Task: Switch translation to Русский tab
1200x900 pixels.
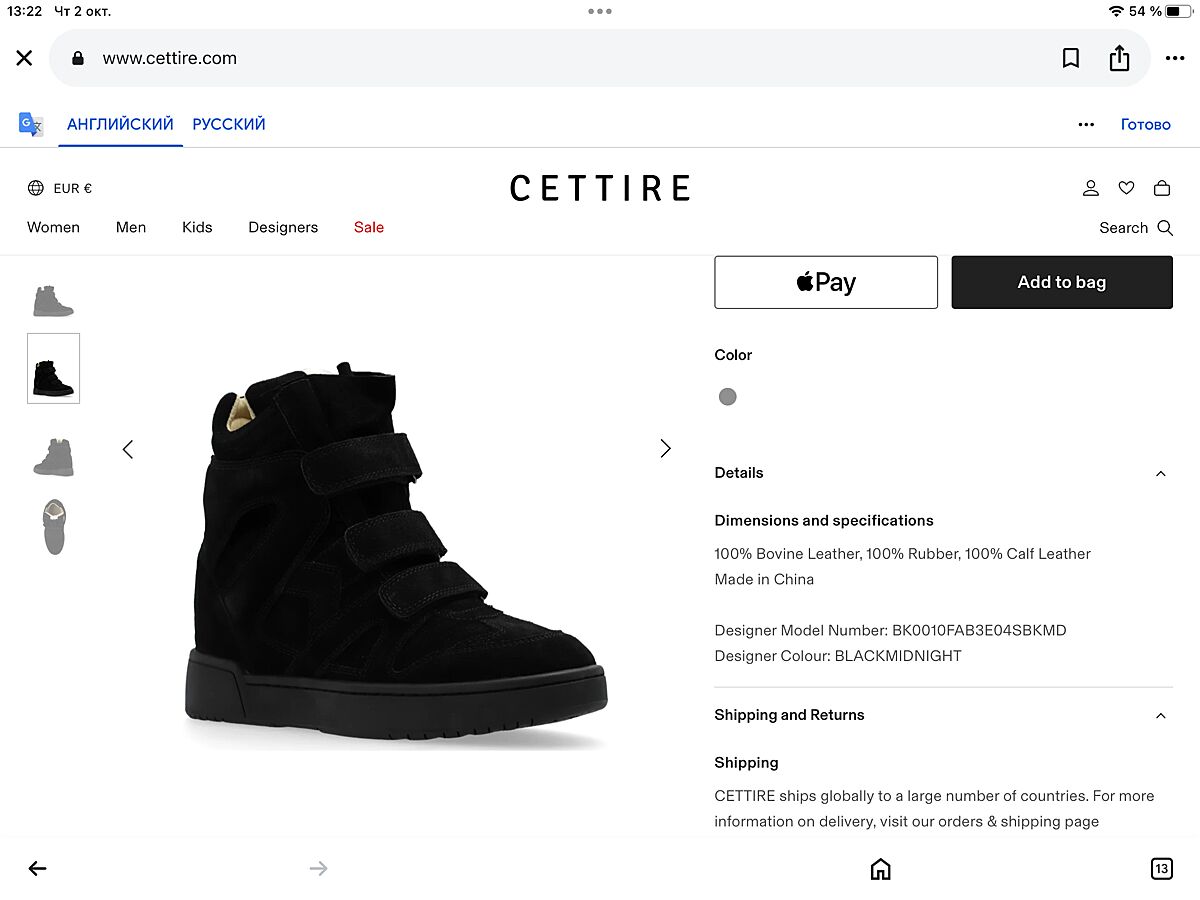Action: (229, 124)
